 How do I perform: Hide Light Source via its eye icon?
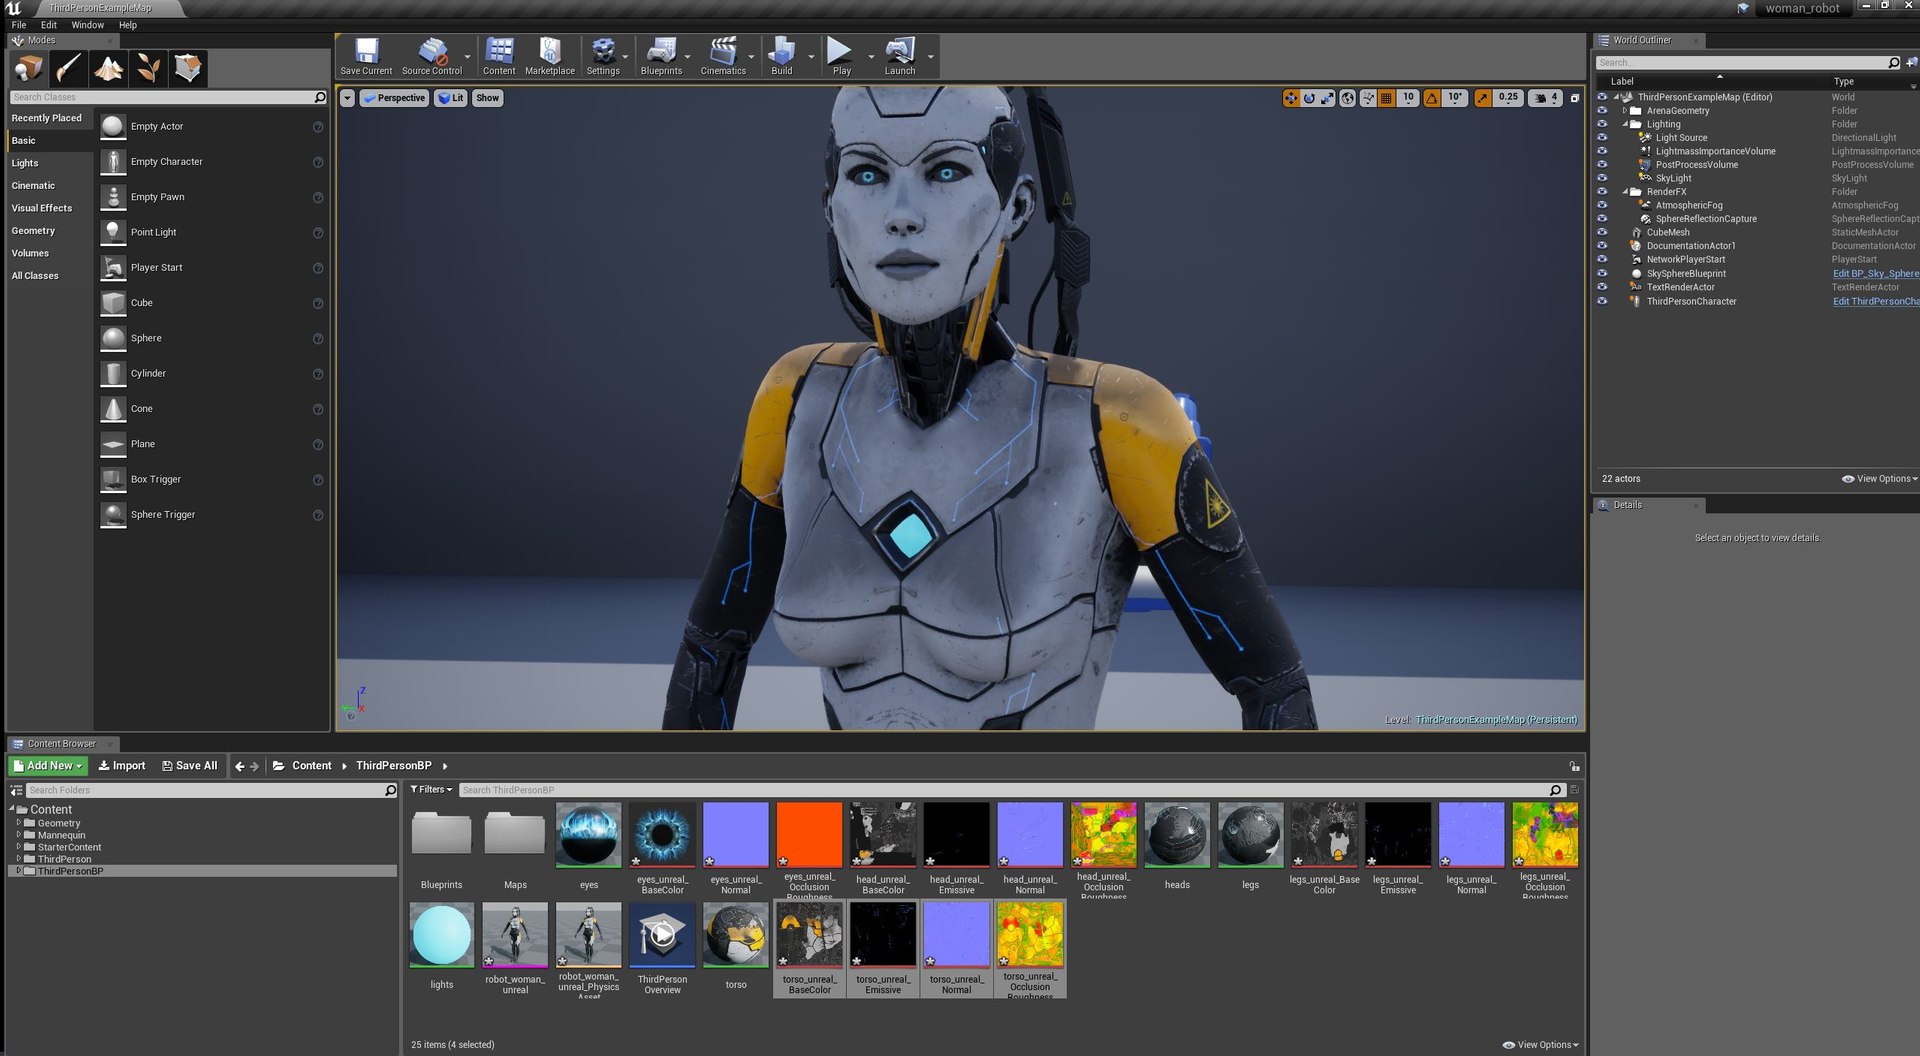[1602, 138]
